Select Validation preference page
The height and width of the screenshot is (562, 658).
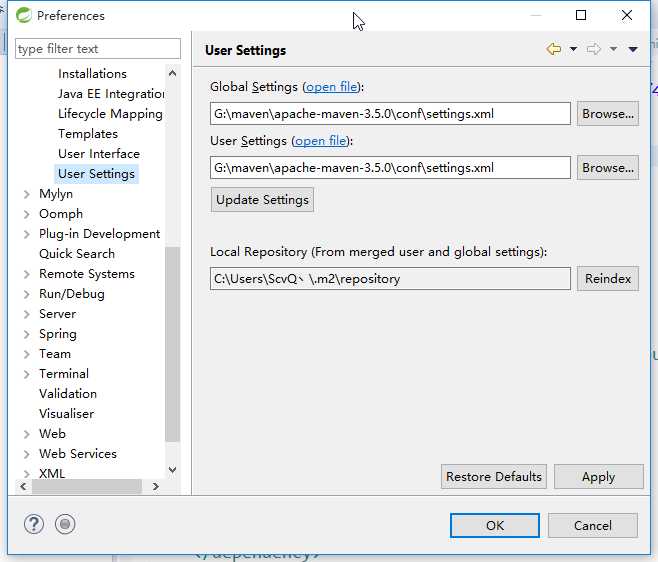[68, 394]
